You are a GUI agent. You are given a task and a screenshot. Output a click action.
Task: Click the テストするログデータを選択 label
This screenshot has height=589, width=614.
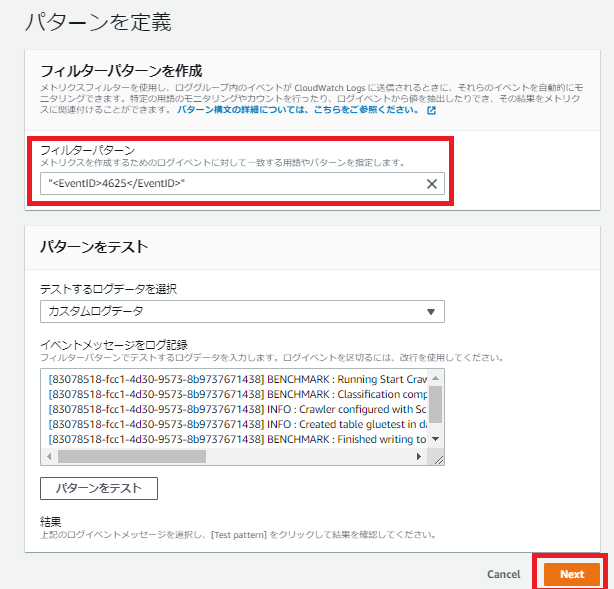(x=108, y=289)
